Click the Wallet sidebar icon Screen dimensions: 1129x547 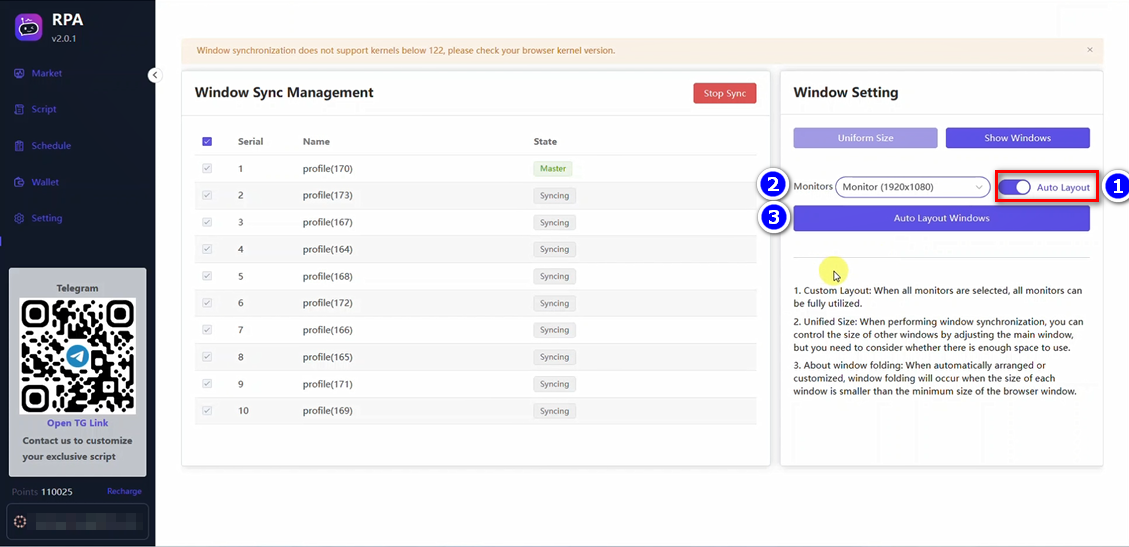pyautogui.click(x=20, y=182)
